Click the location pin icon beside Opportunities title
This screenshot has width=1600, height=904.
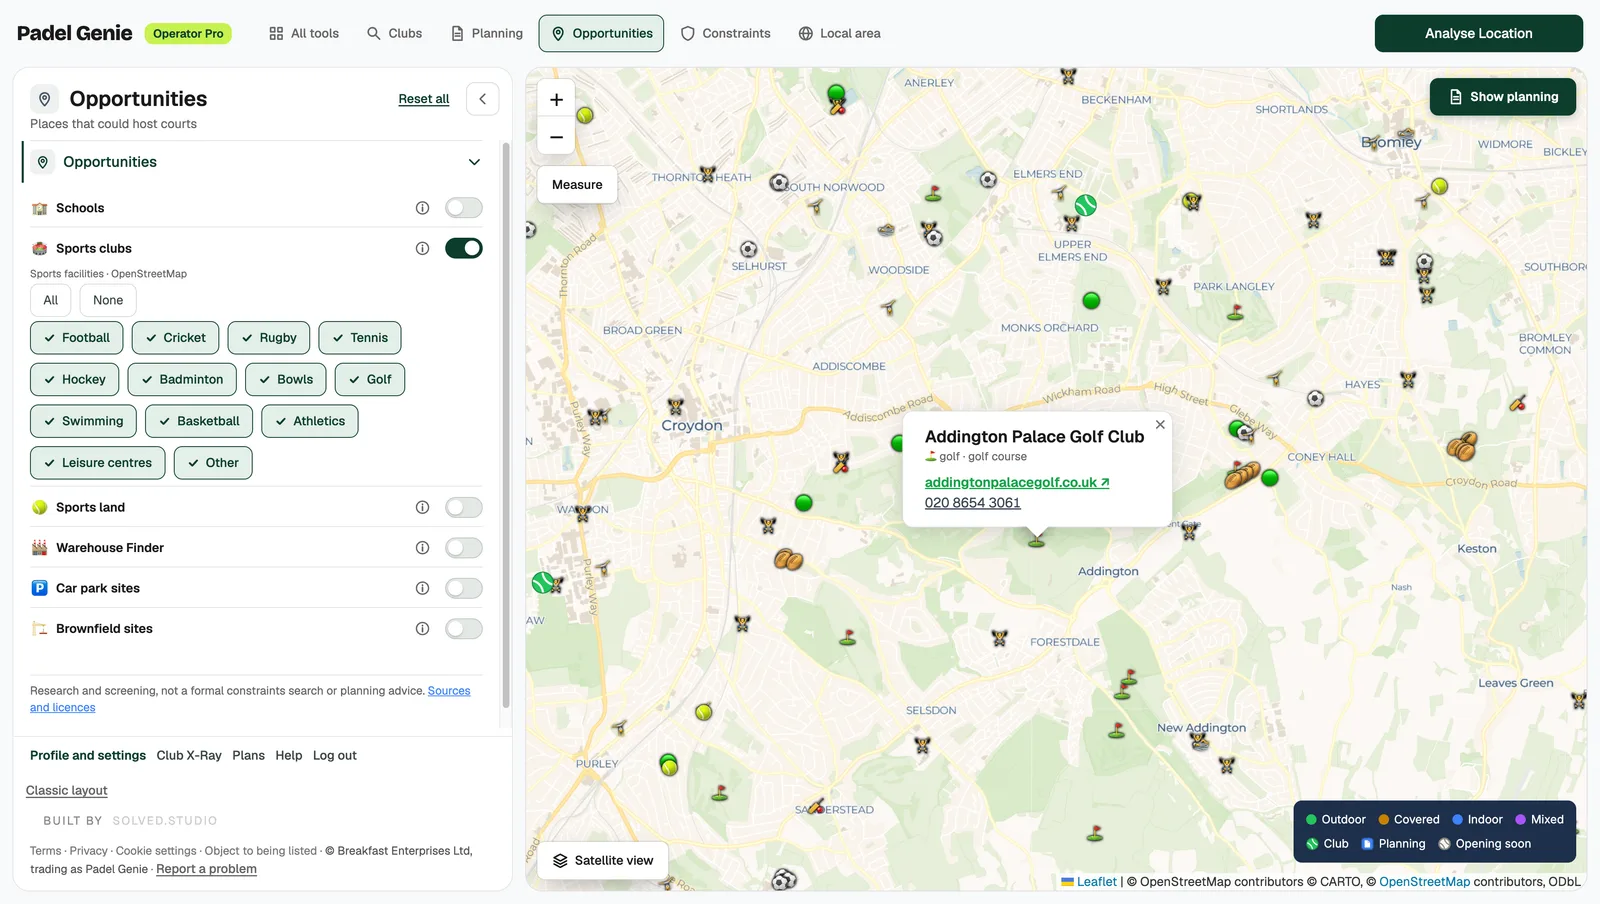44,99
